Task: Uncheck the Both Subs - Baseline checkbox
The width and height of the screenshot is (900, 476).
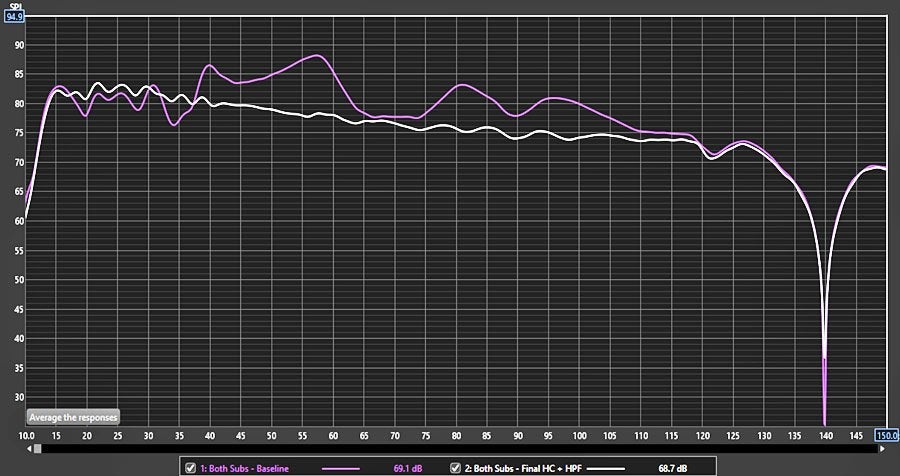Action: 190,467
